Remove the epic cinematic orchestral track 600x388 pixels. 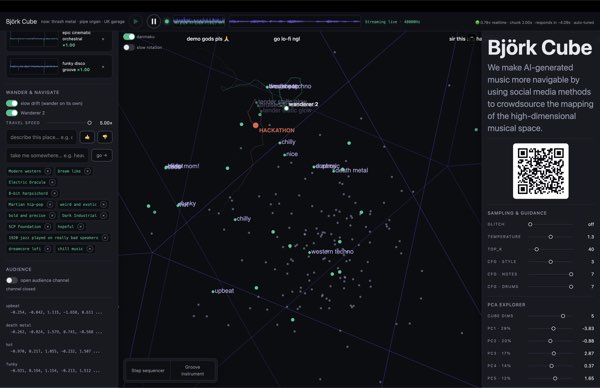103,39
